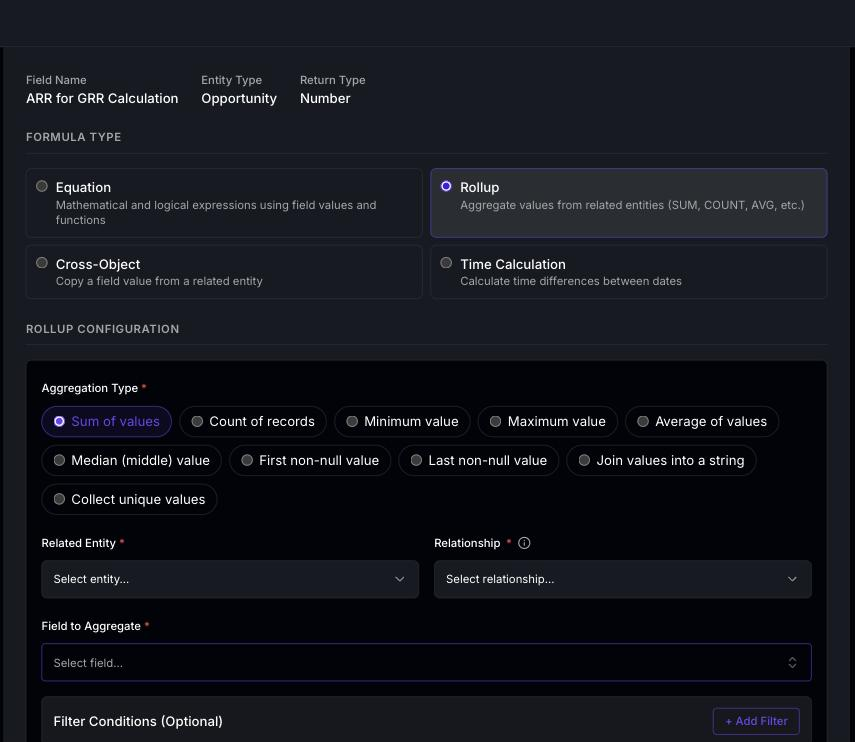Select First non-null value option

pyautogui.click(x=310, y=460)
